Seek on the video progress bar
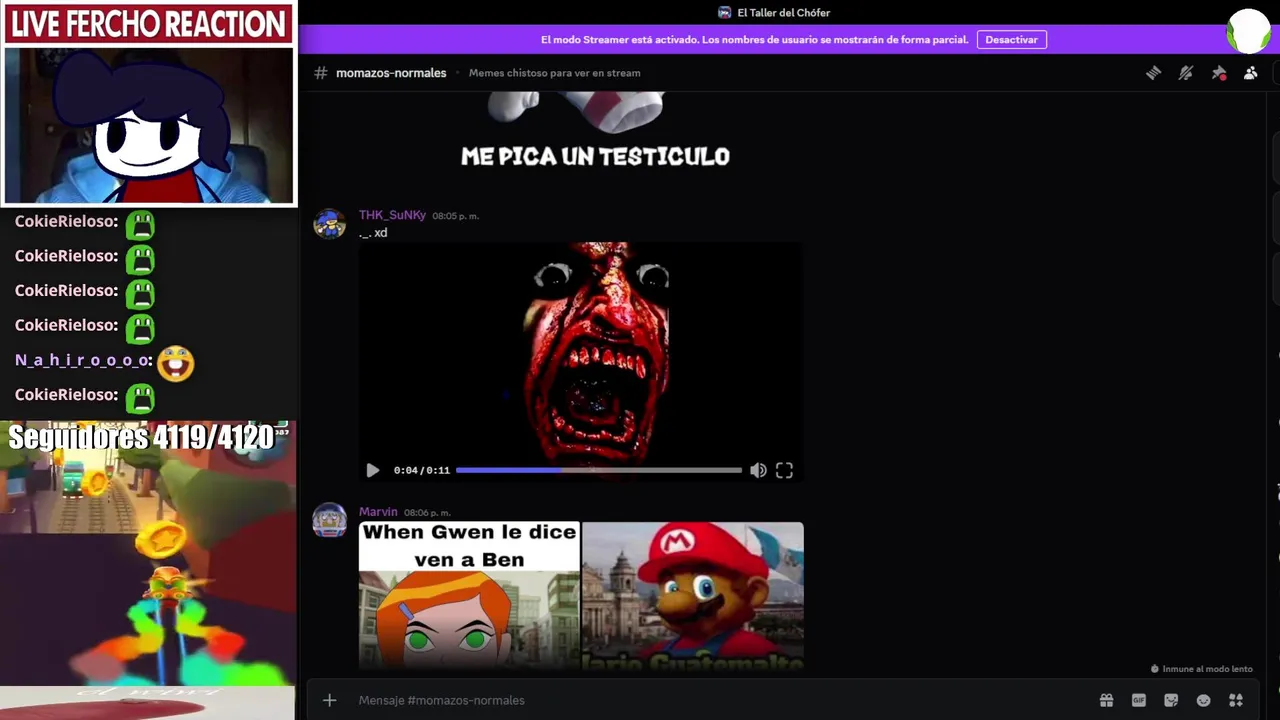1280x720 pixels. point(599,470)
